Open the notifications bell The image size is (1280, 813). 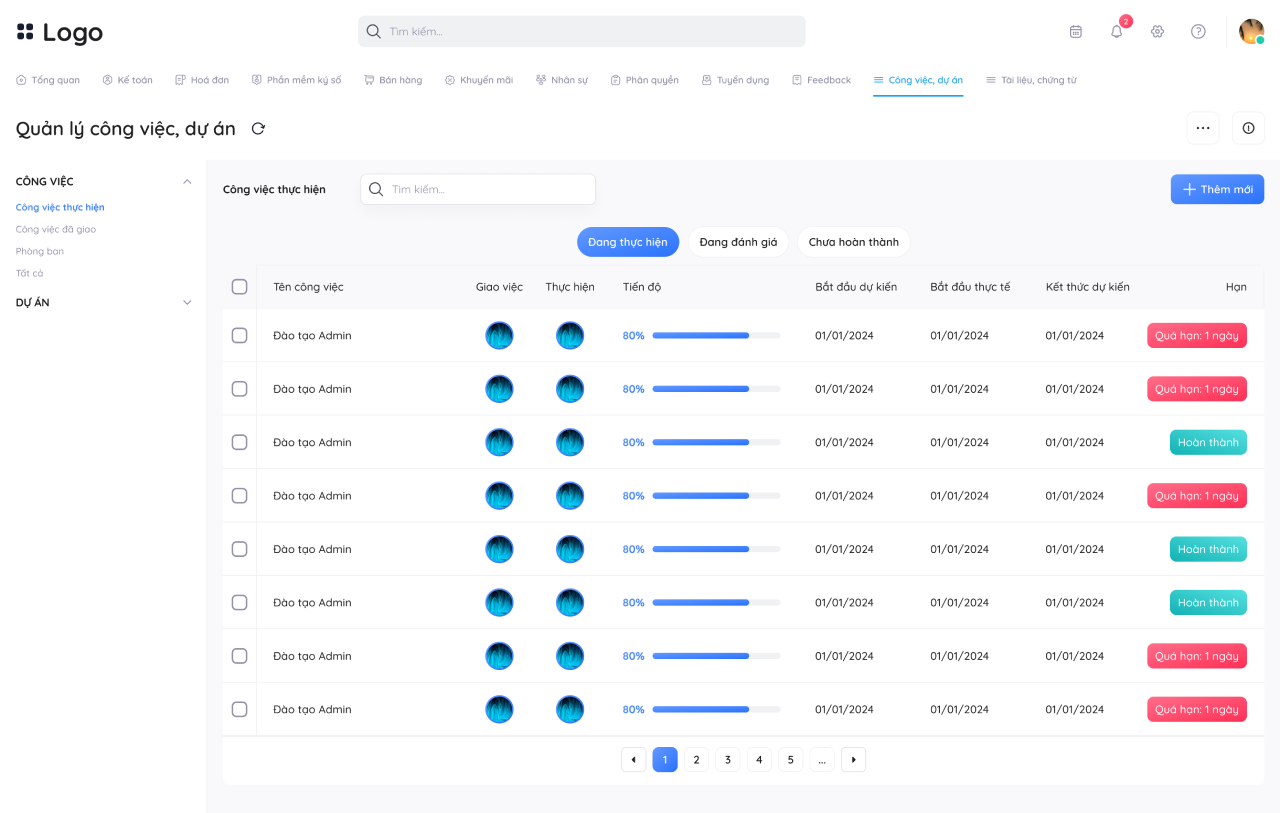click(1117, 31)
